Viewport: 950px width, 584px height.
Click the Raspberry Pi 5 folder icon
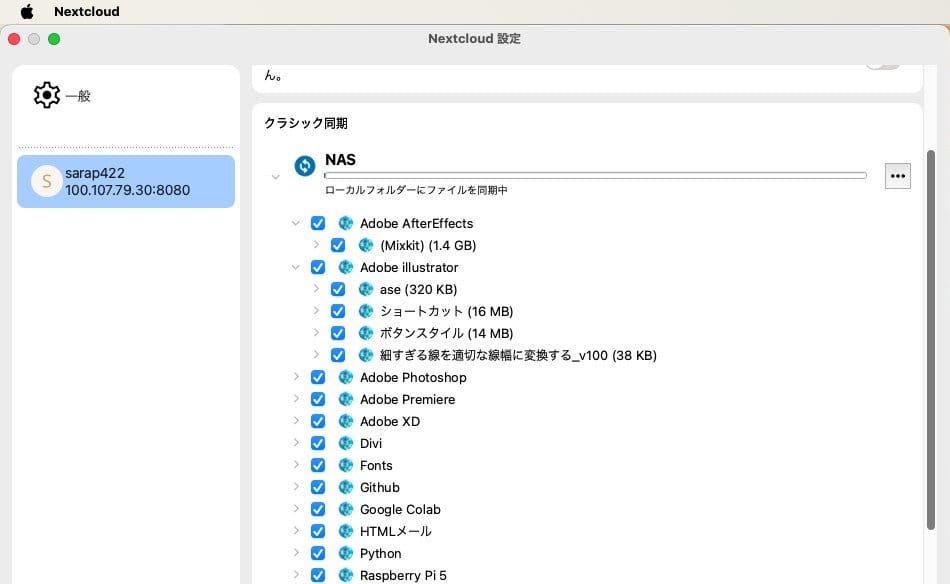tap(346, 575)
